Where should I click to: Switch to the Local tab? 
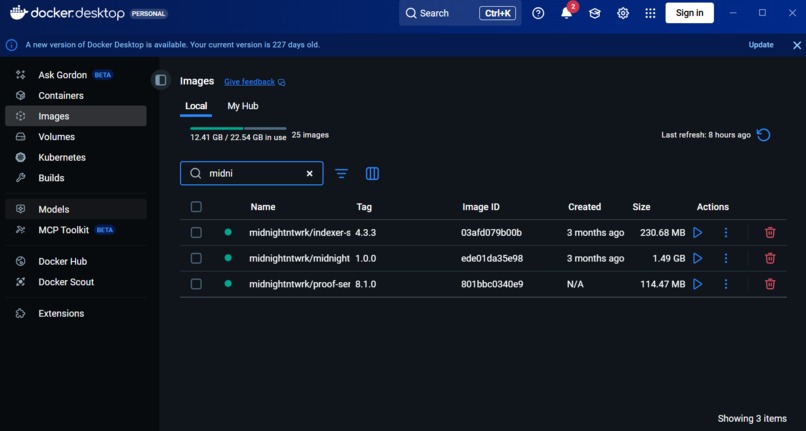[196, 106]
